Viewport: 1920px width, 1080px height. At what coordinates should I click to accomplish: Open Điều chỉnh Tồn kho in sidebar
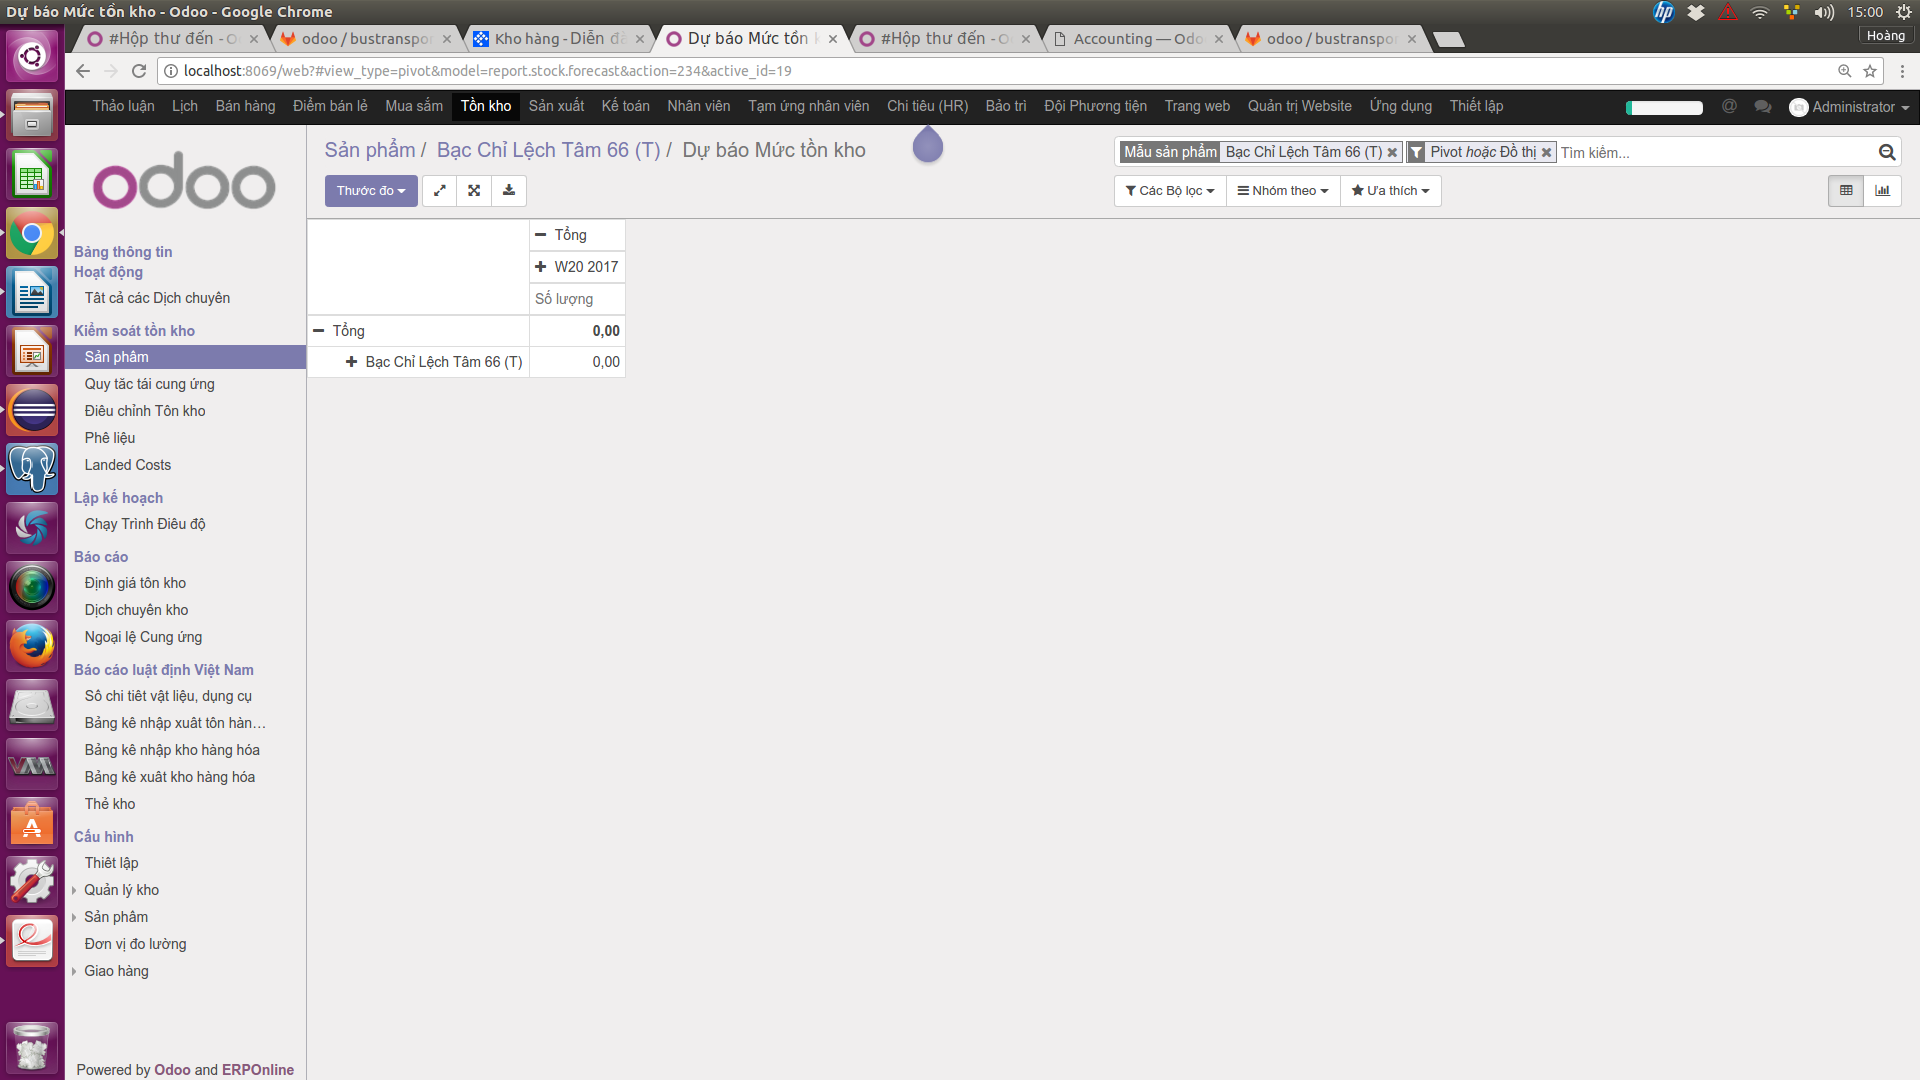(144, 411)
